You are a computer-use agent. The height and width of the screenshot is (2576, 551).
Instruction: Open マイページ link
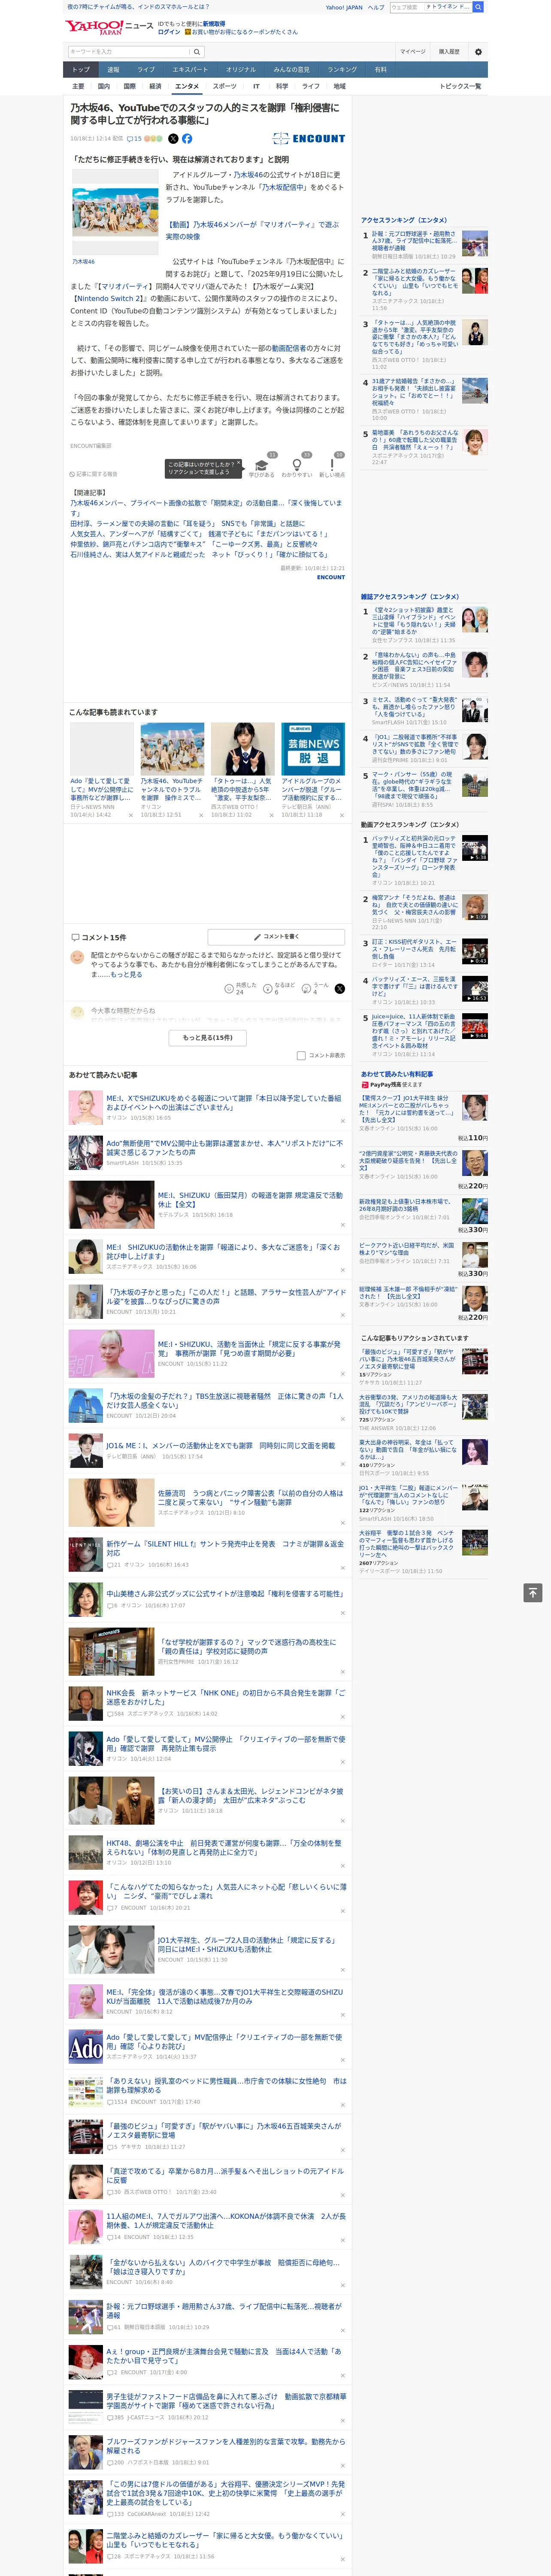click(x=412, y=51)
